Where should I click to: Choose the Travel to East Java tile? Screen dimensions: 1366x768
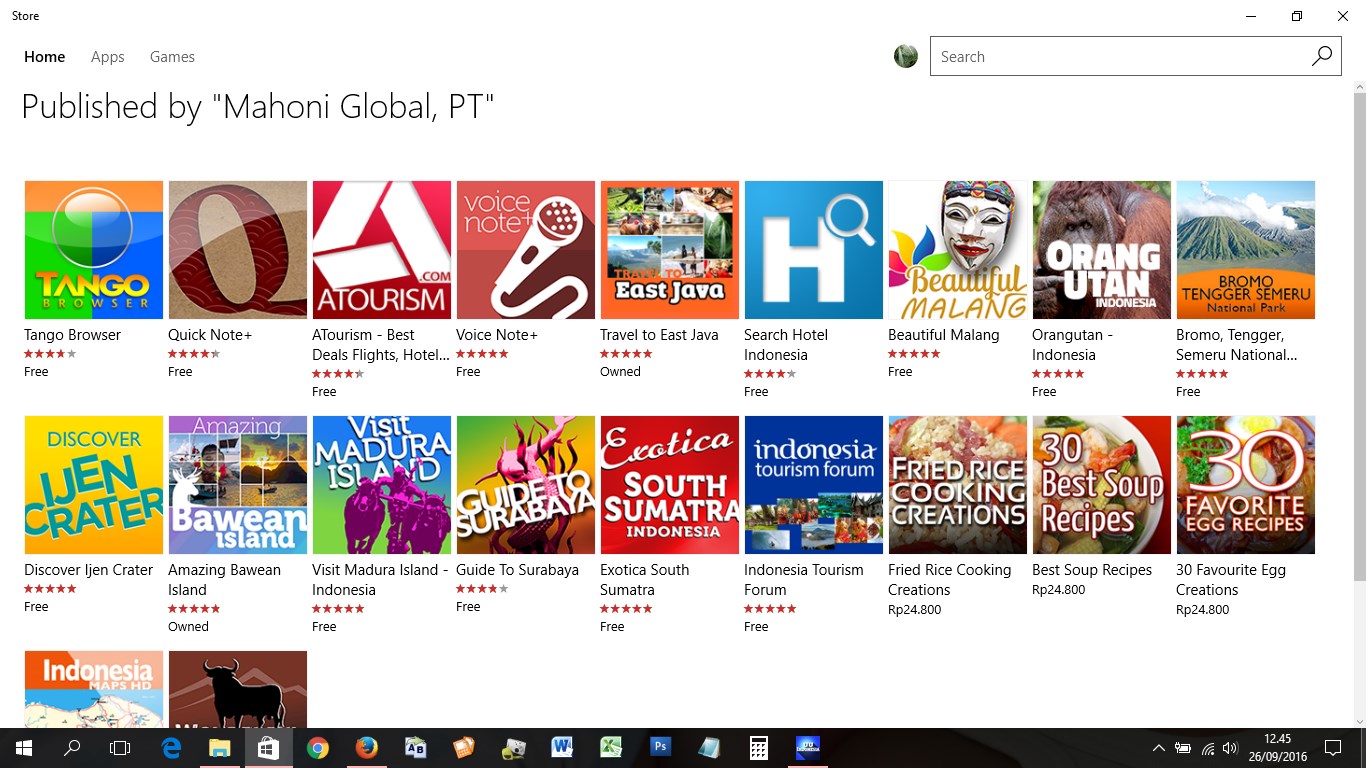click(x=670, y=250)
